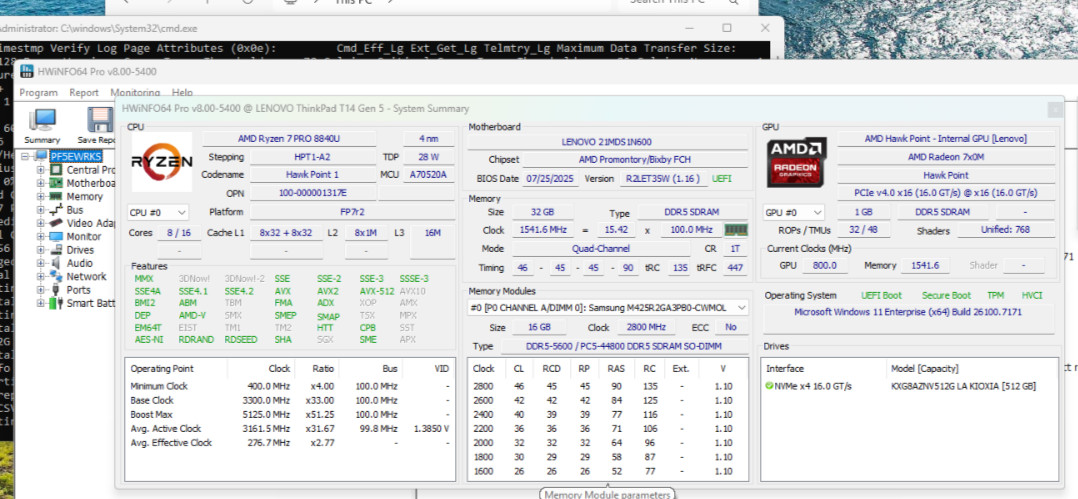This screenshot has width=1078, height=499.
Task: Click the green check icon next to NVMe x4
Action: 769,386
